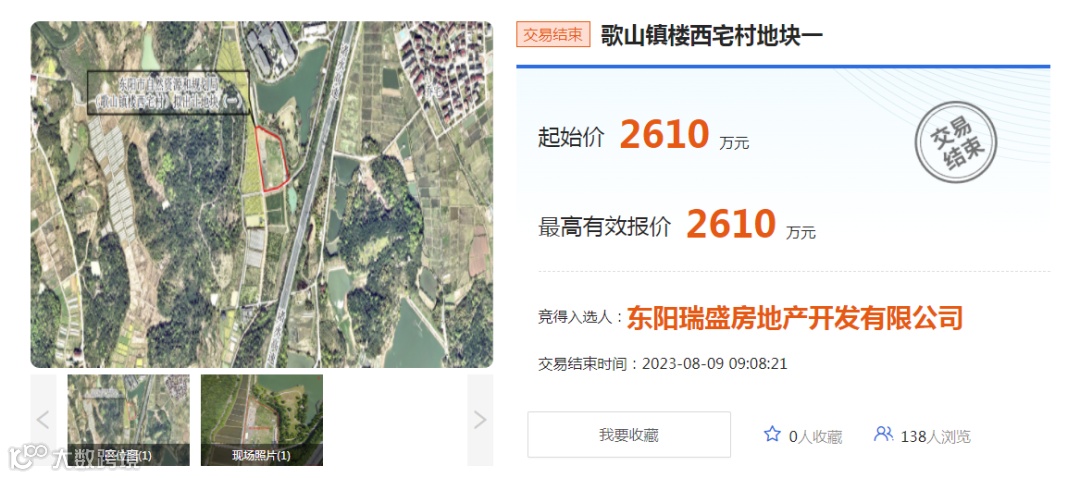Open winner 东阳瑞盛房地产开发有限公司 link
This screenshot has height=478, width=1080.
[x=794, y=318]
